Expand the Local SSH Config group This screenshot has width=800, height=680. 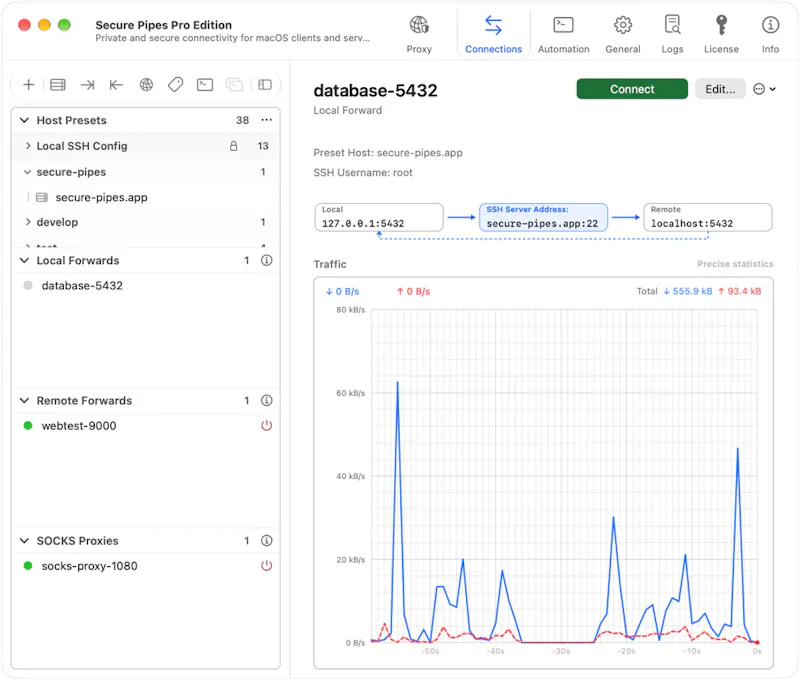(x=28, y=146)
